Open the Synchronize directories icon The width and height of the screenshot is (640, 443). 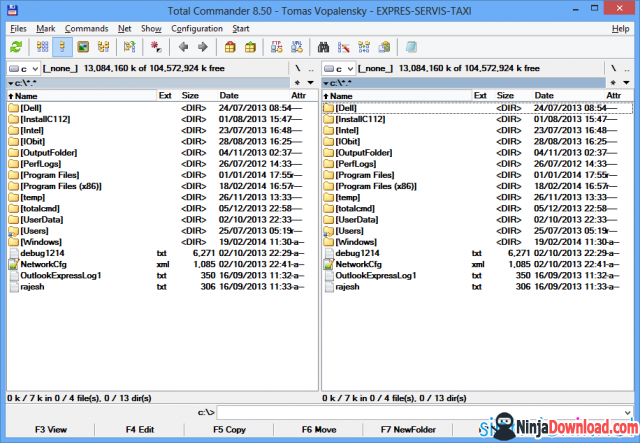364,47
